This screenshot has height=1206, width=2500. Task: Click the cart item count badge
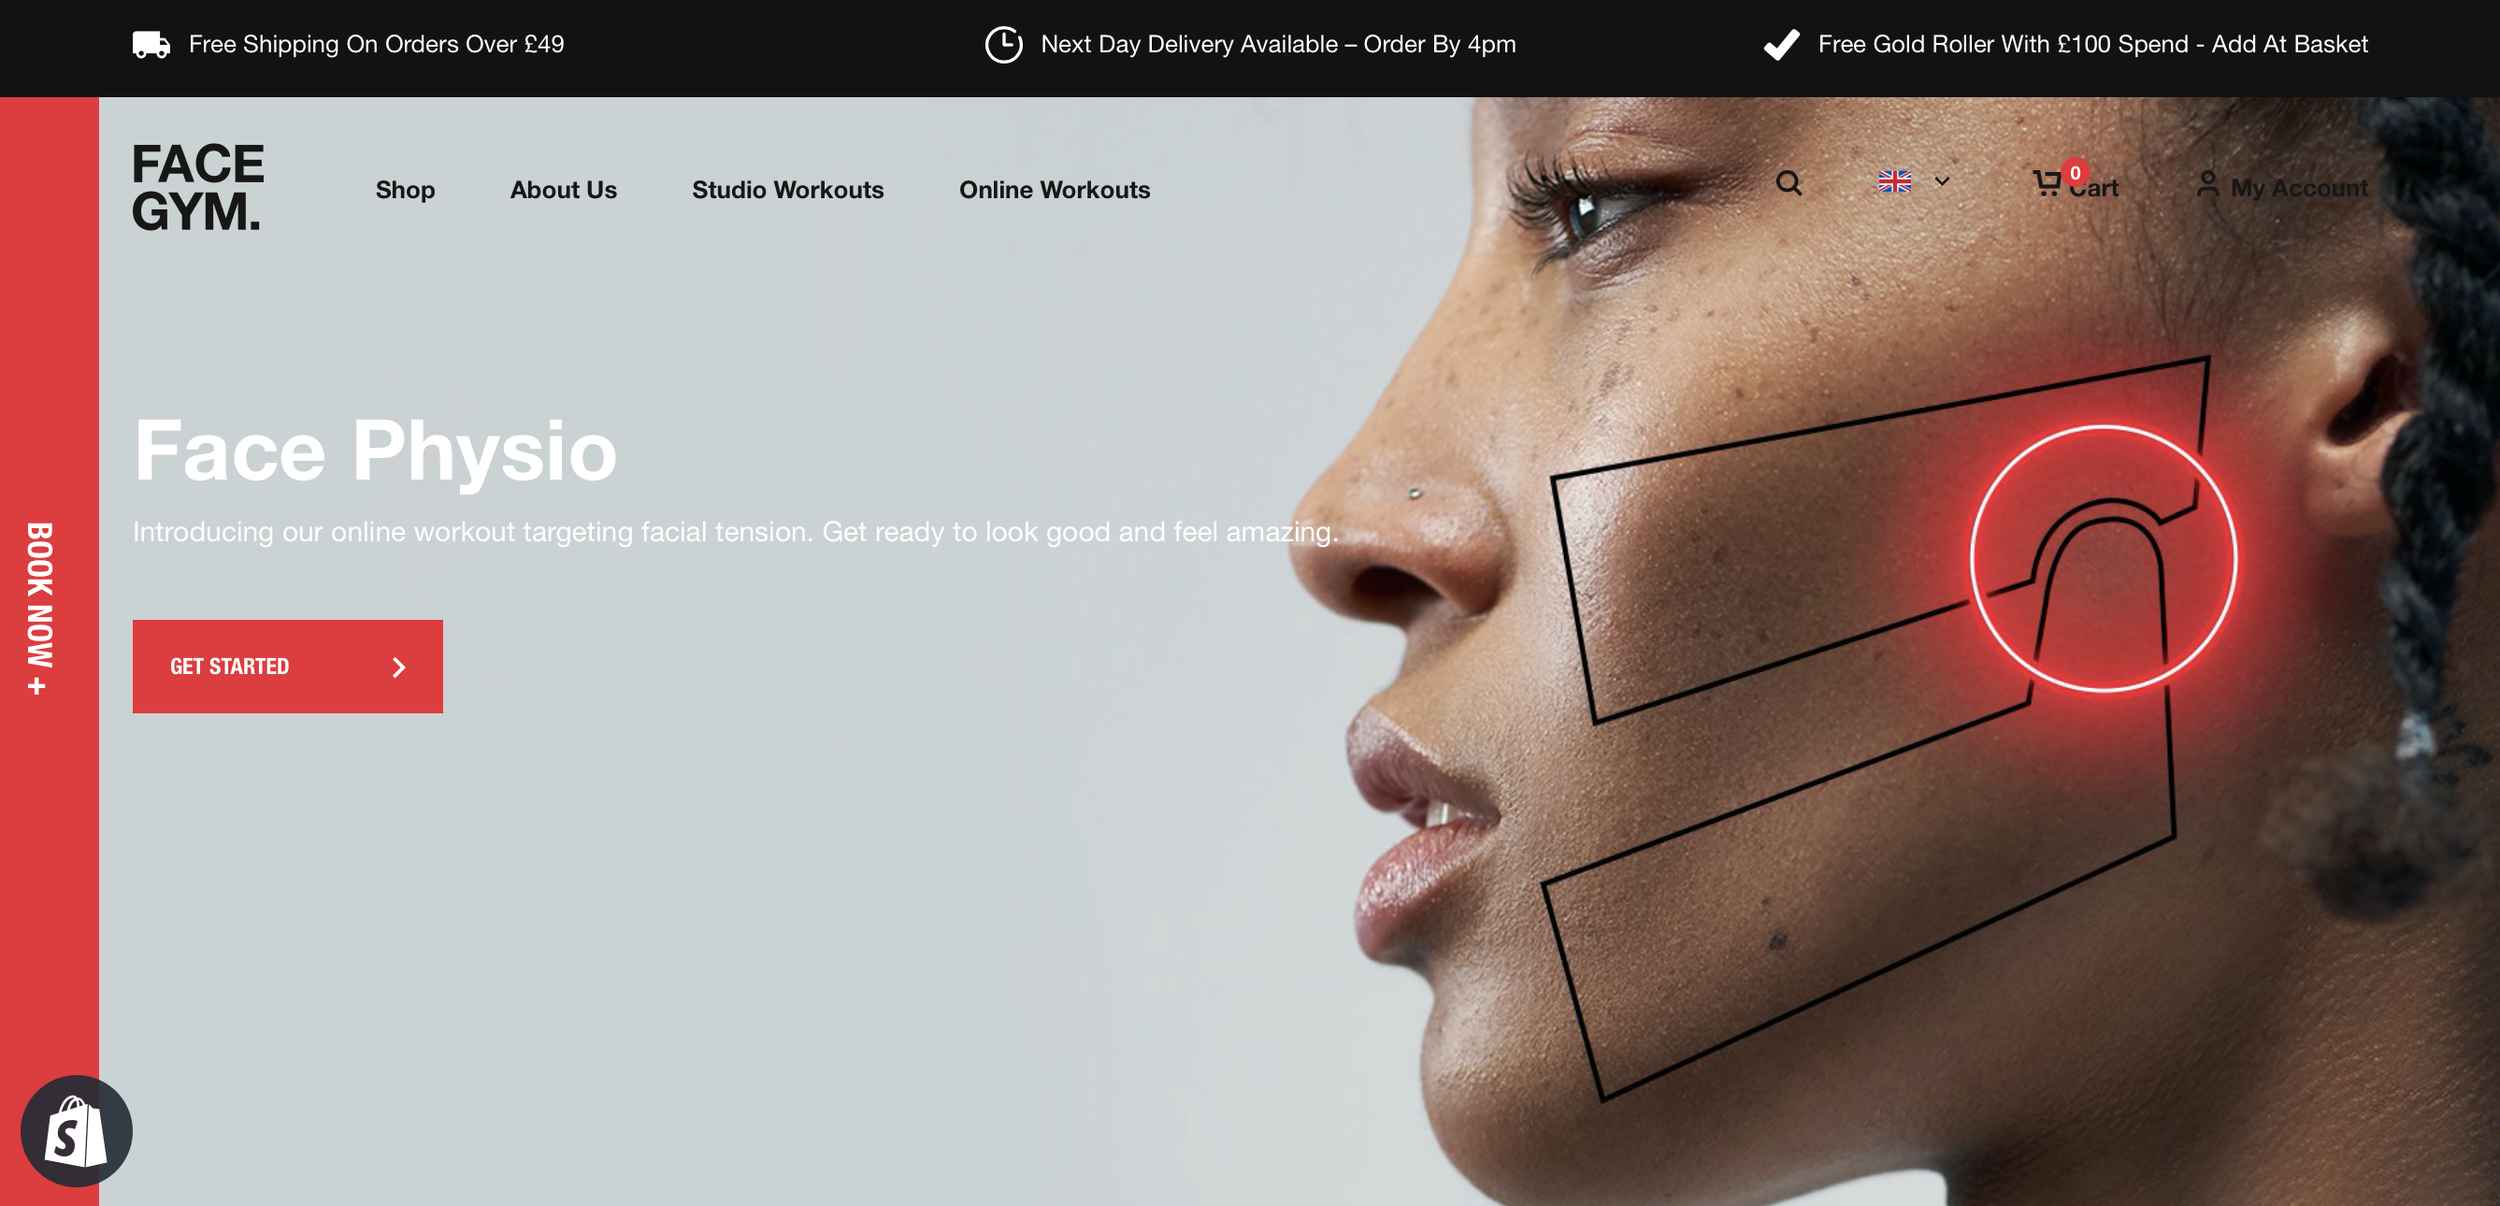pyautogui.click(x=2076, y=173)
